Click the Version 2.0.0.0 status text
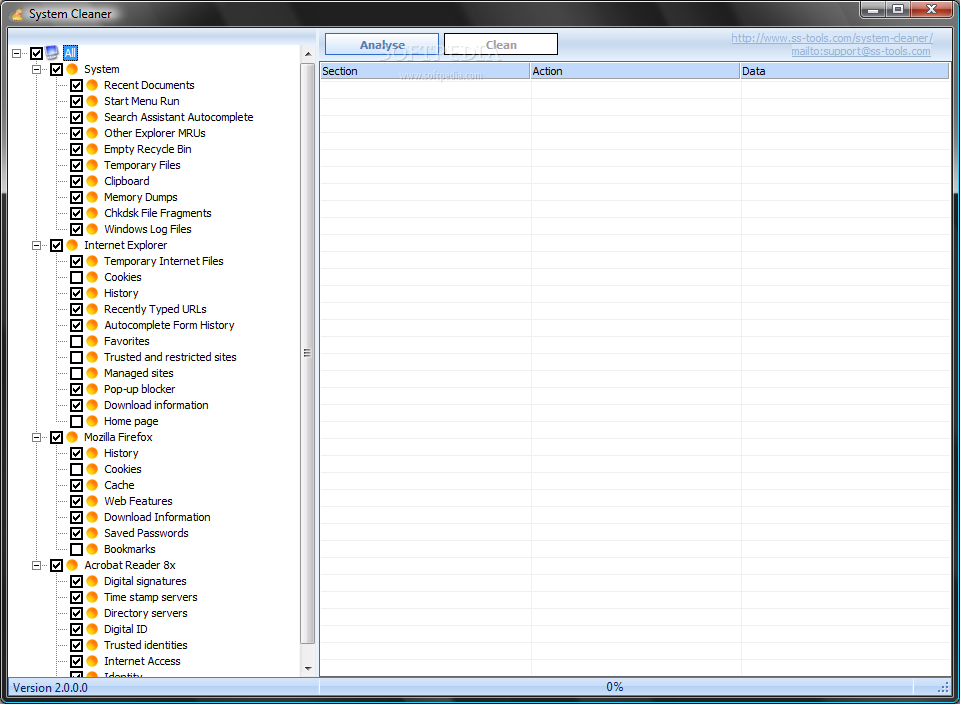The height and width of the screenshot is (704, 960). [x=50, y=687]
